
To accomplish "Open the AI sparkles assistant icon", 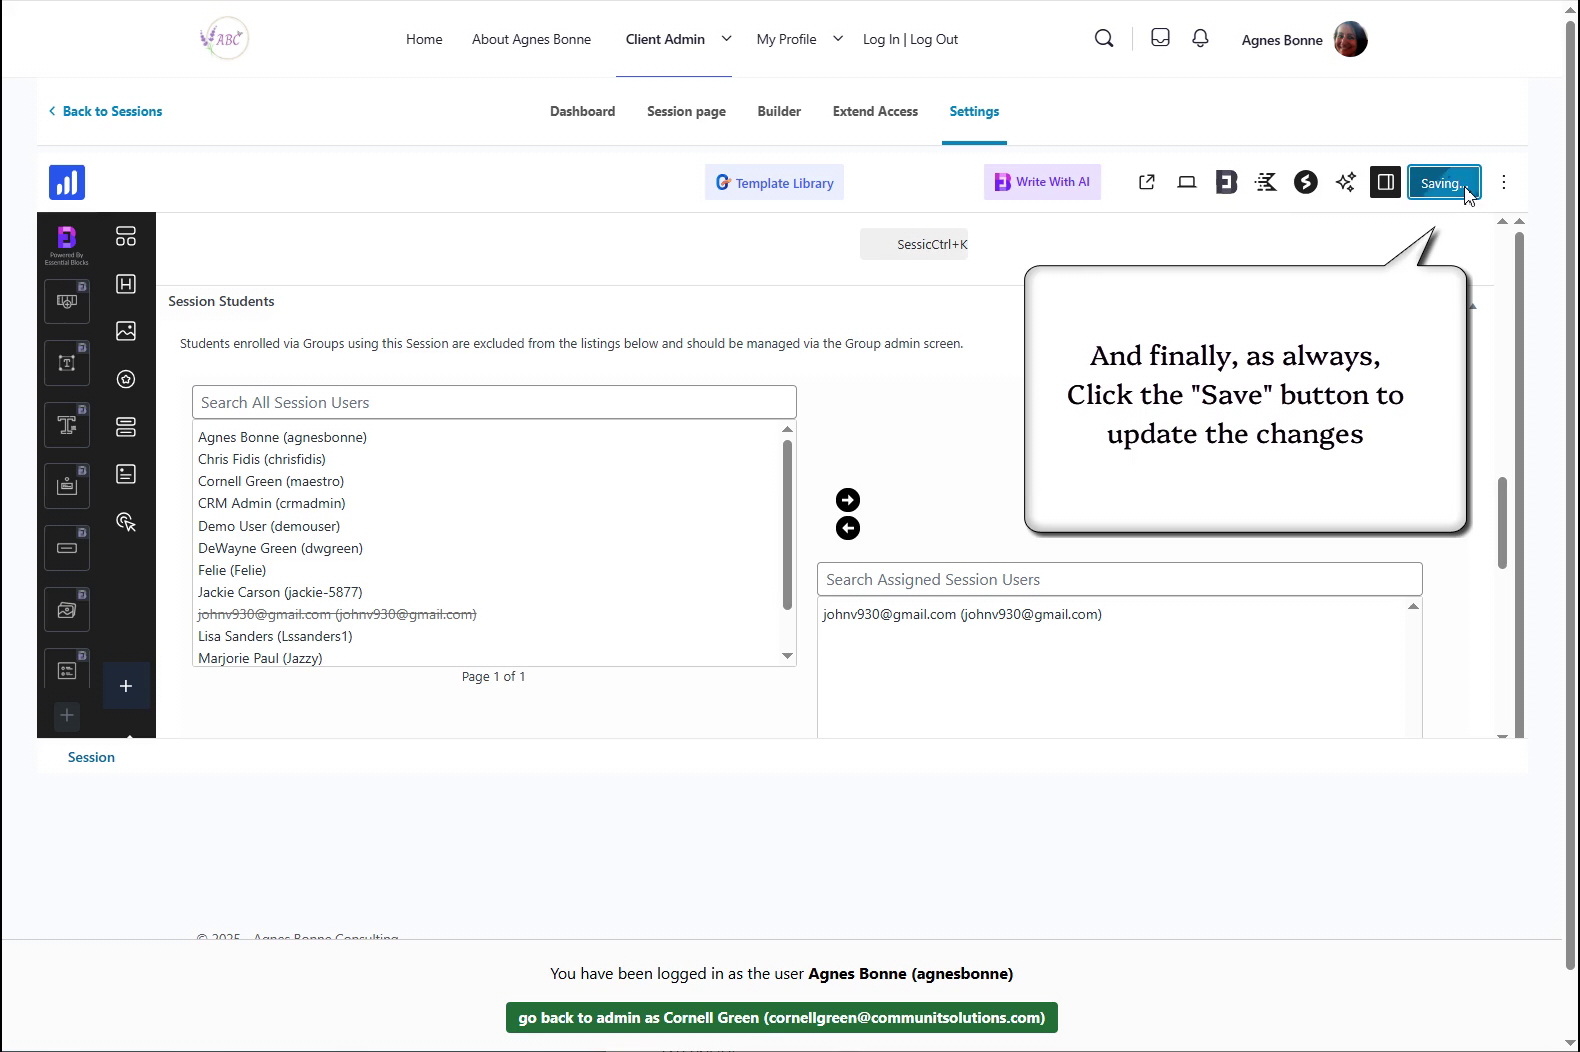I will (x=1346, y=182).
